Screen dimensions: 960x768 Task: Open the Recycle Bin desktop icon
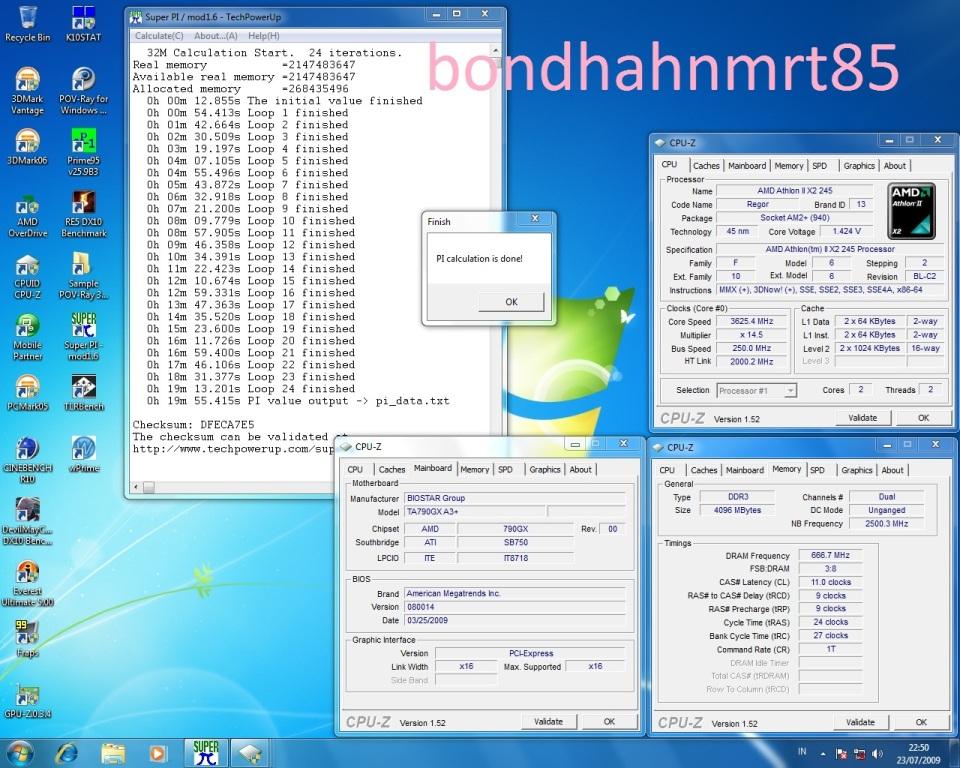28,24
